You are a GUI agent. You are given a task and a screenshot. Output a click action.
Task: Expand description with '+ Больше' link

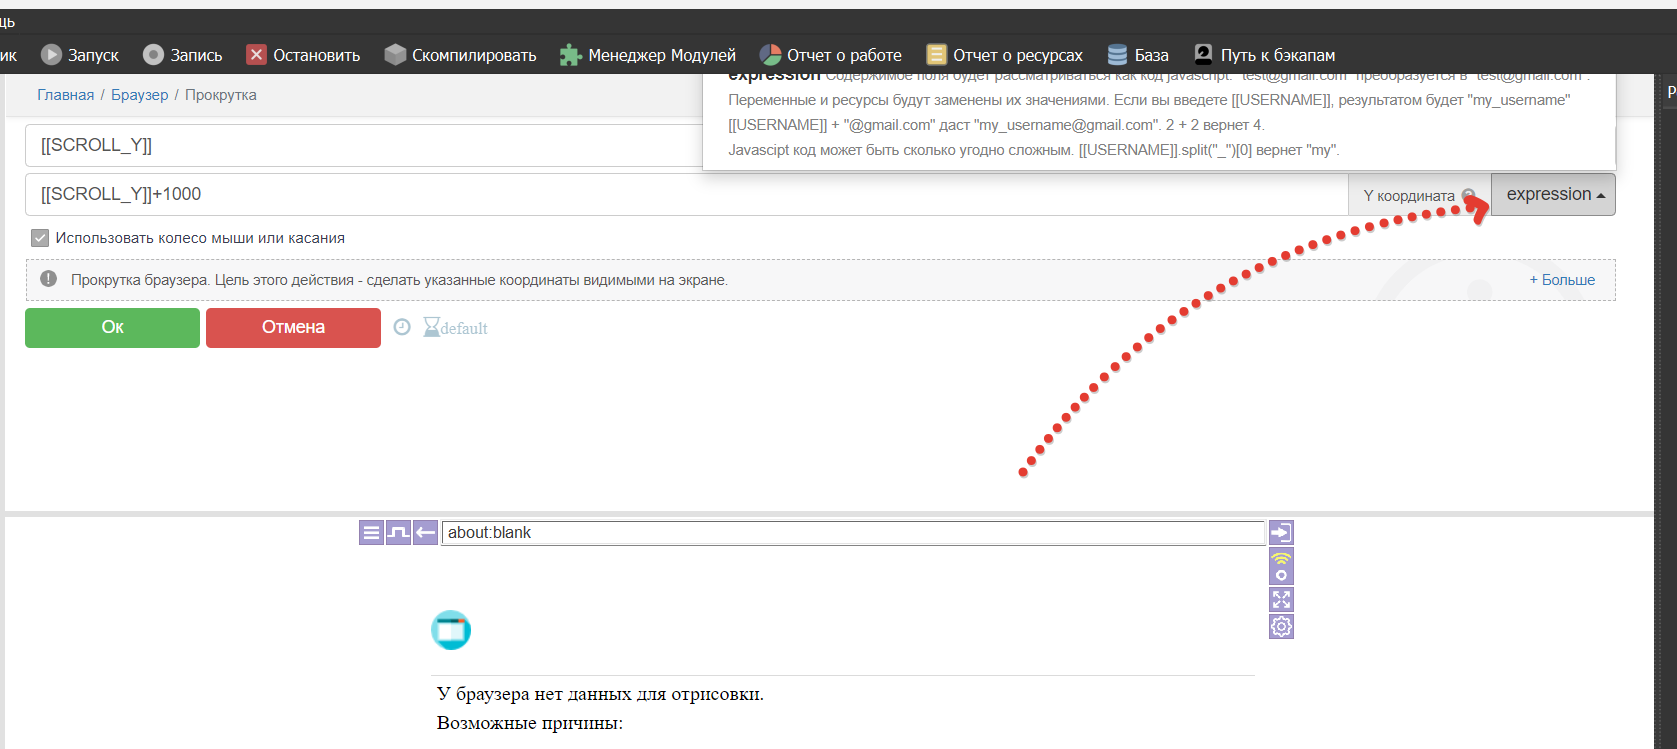coord(1562,280)
